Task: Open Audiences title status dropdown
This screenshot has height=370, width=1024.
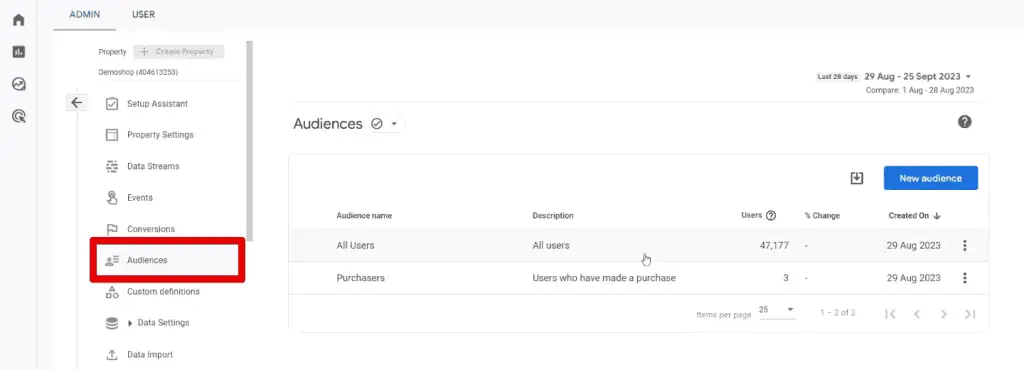Action: [394, 124]
